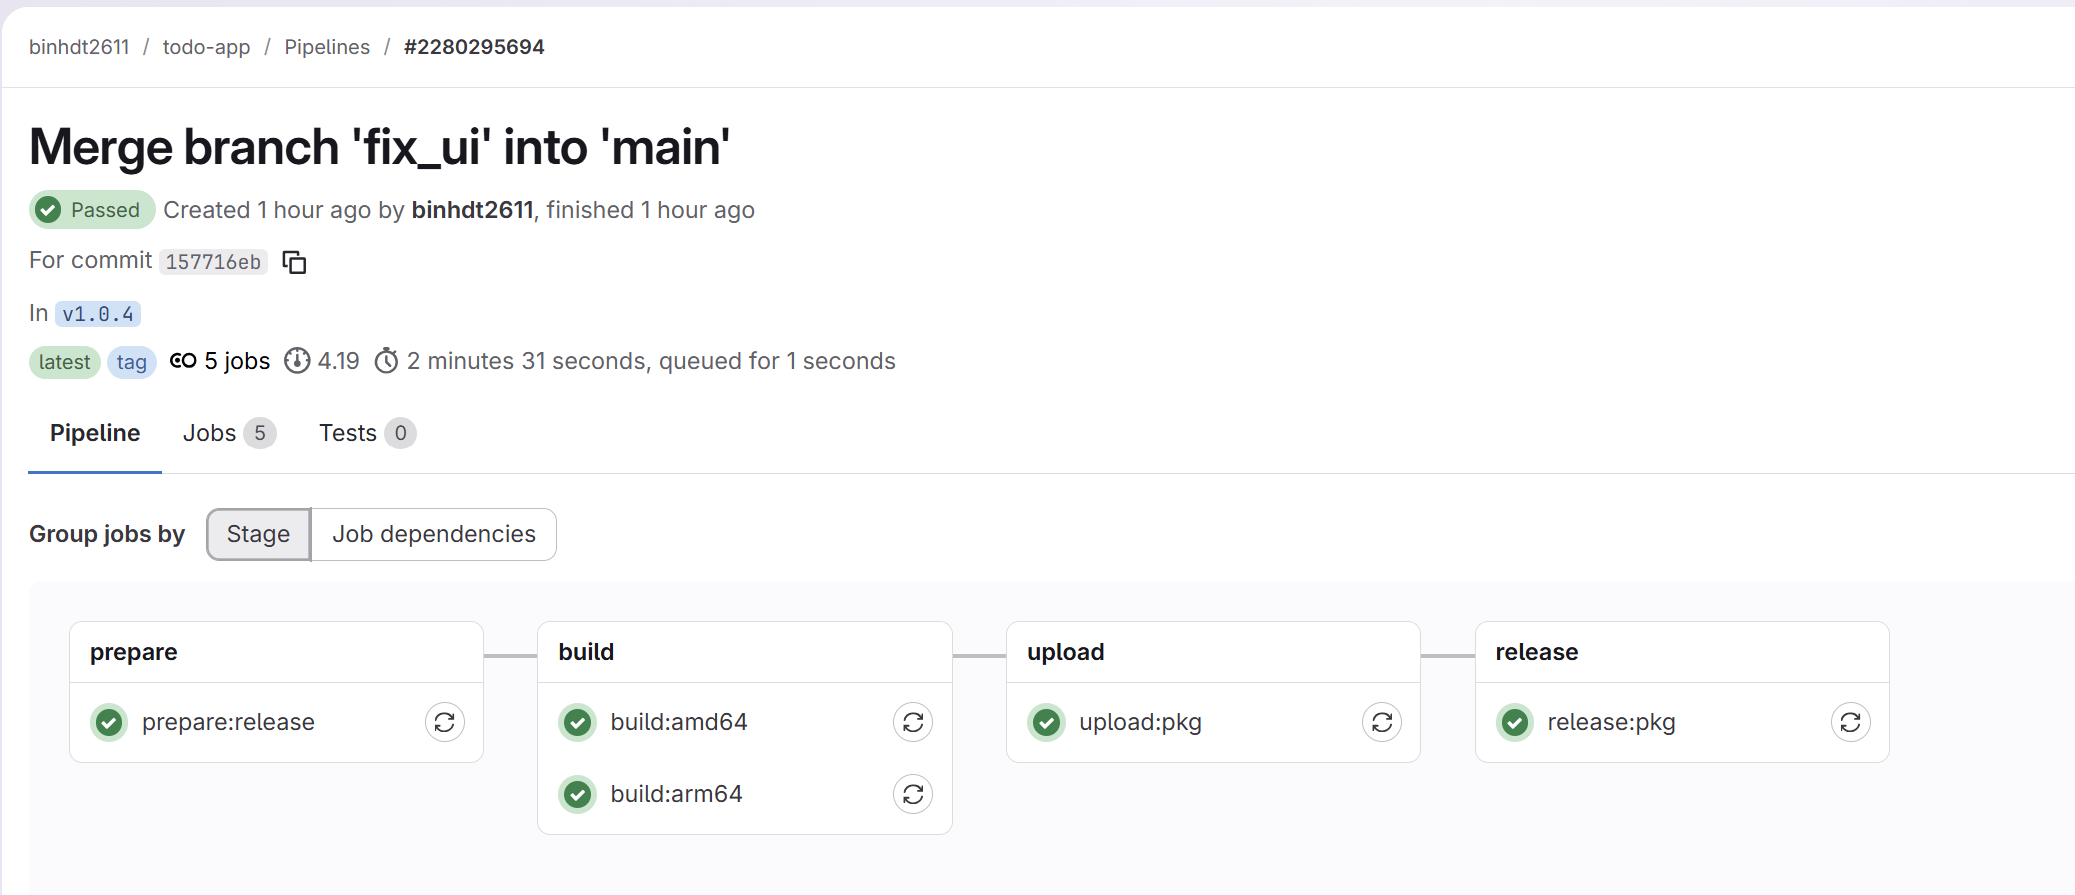Click the release:pkg passed status icon
The height and width of the screenshot is (895, 2075).
point(1515,722)
